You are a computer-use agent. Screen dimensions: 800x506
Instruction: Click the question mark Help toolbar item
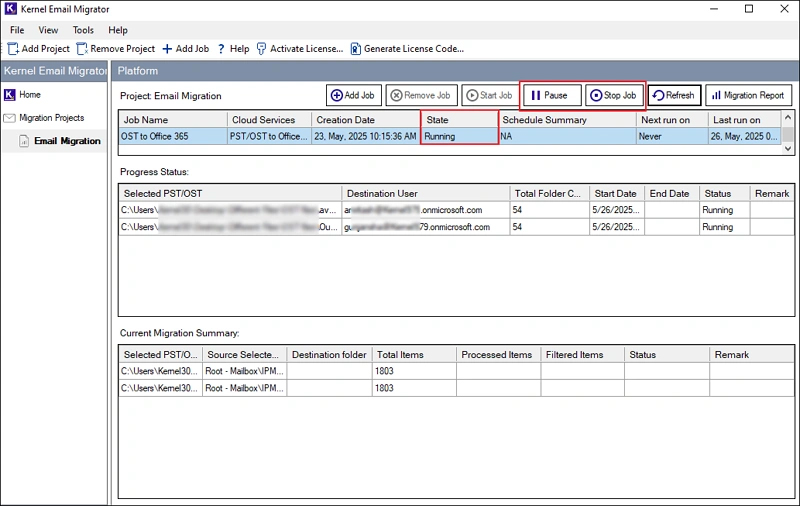point(233,49)
